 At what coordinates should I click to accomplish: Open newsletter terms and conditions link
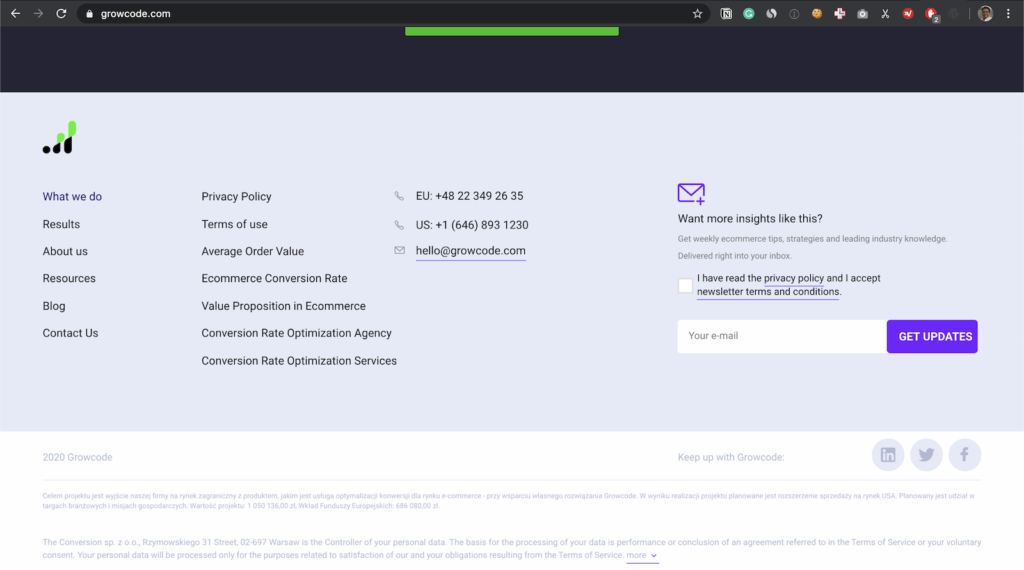tap(768, 292)
